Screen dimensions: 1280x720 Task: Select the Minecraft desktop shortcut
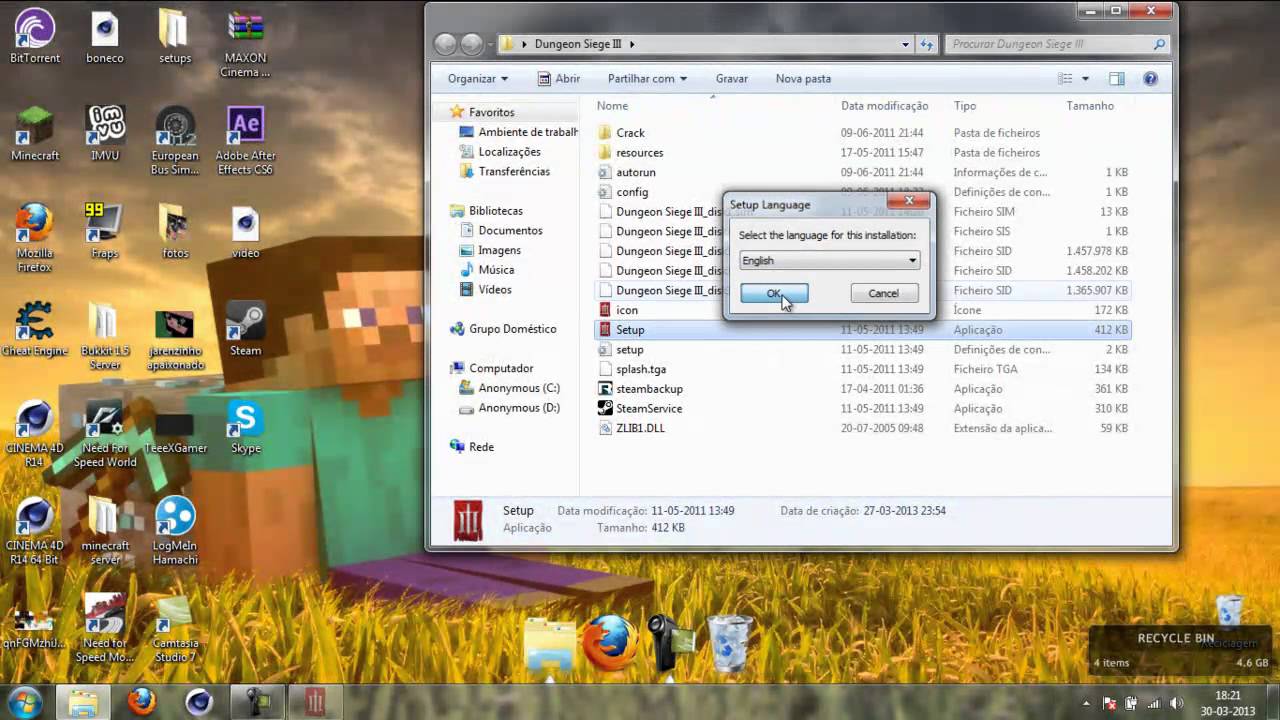35,133
